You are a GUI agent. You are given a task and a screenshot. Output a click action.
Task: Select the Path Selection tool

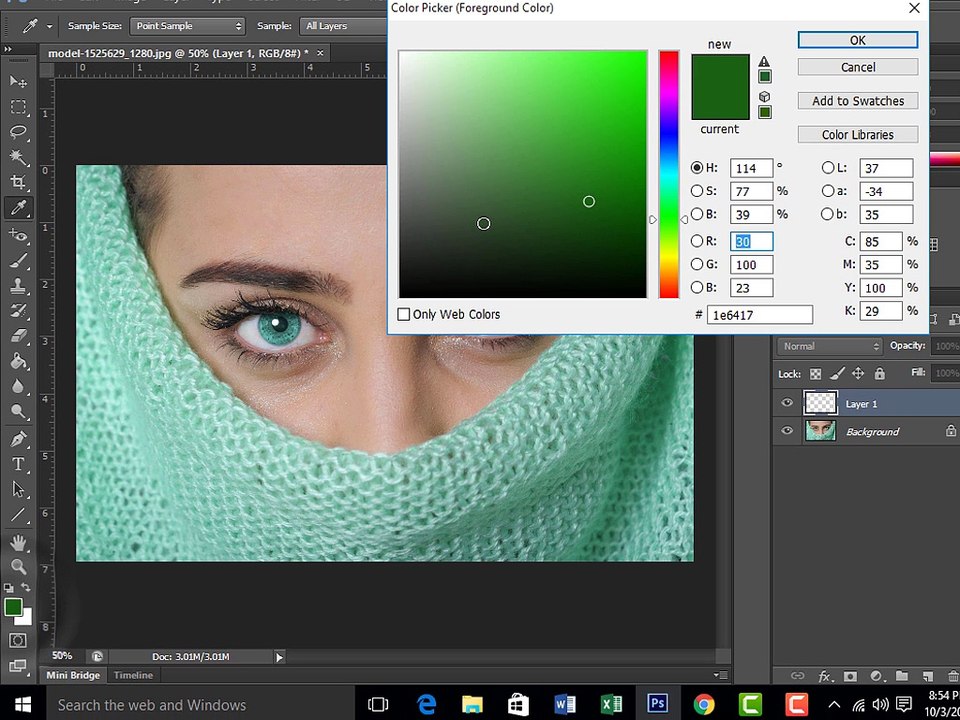(x=18, y=489)
